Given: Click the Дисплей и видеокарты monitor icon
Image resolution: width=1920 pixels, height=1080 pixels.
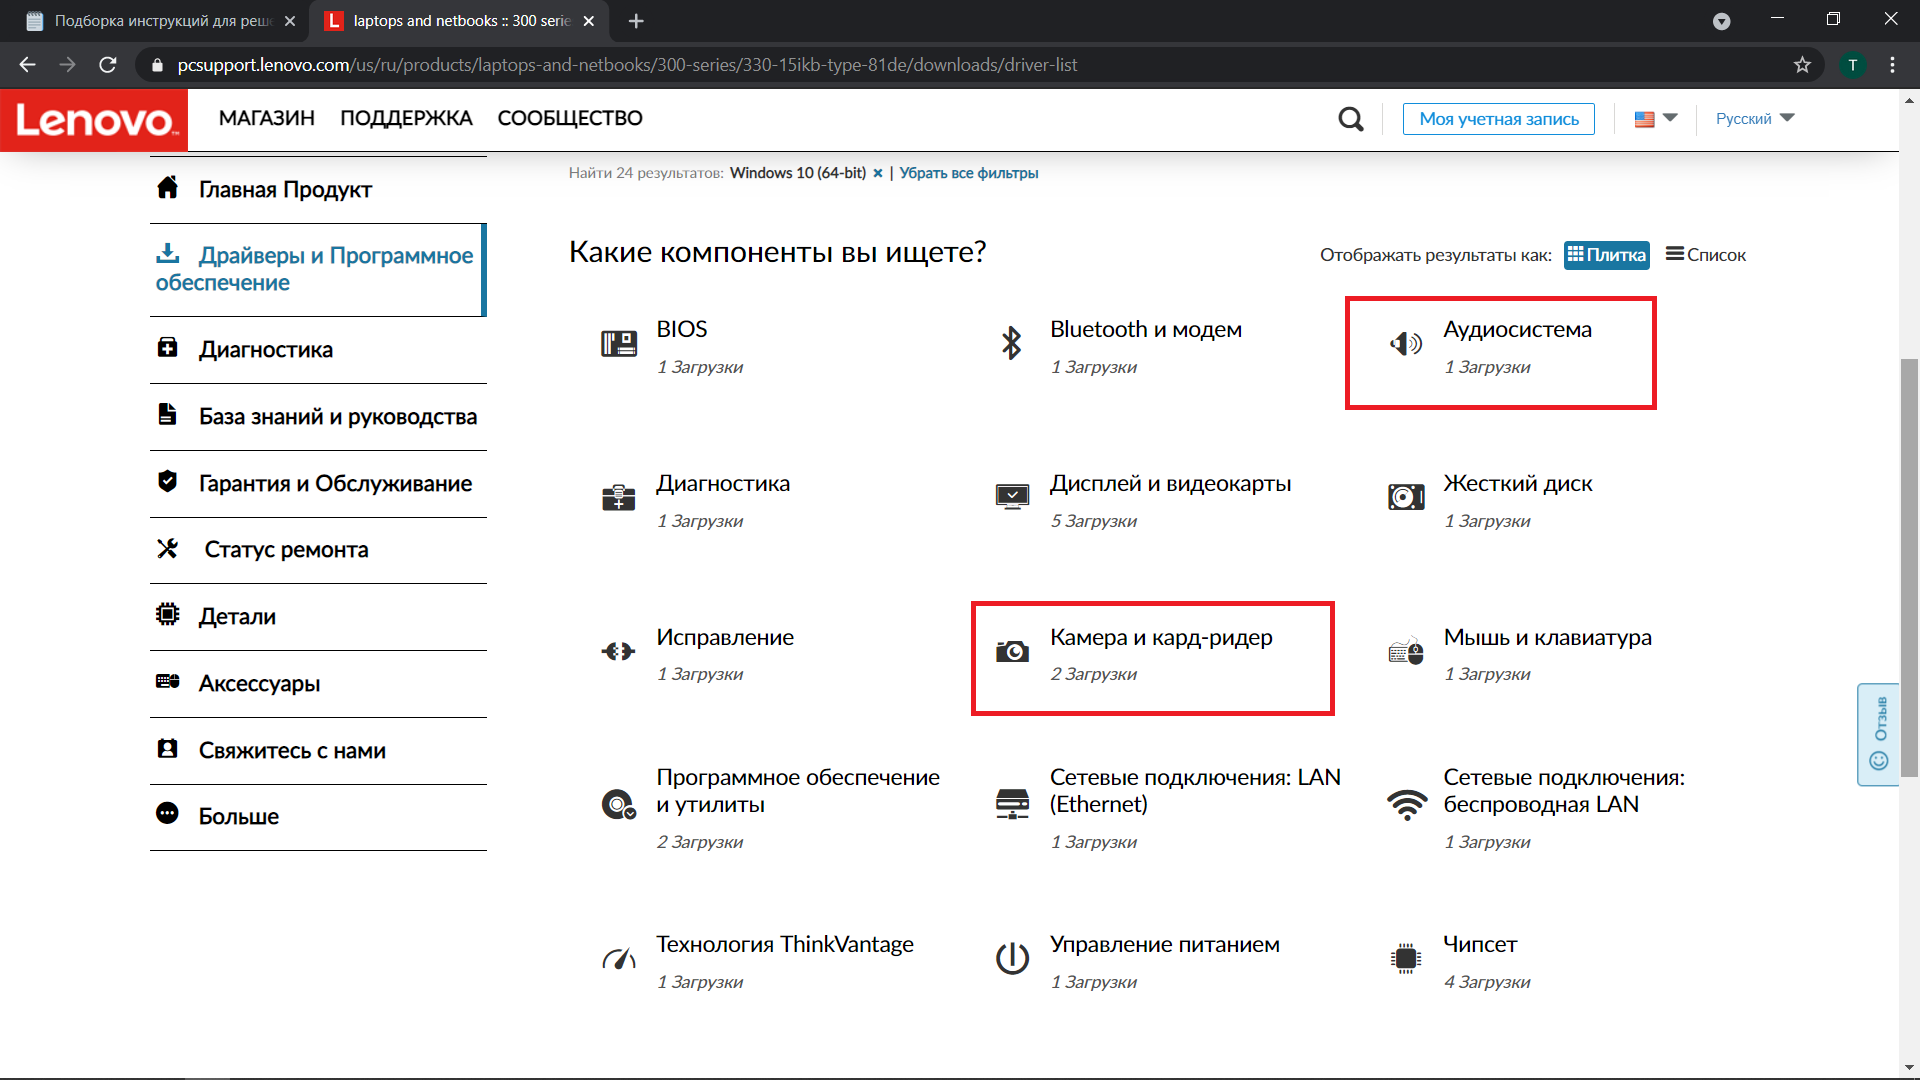Looking at the screenshot, I should pos(1012,497).
